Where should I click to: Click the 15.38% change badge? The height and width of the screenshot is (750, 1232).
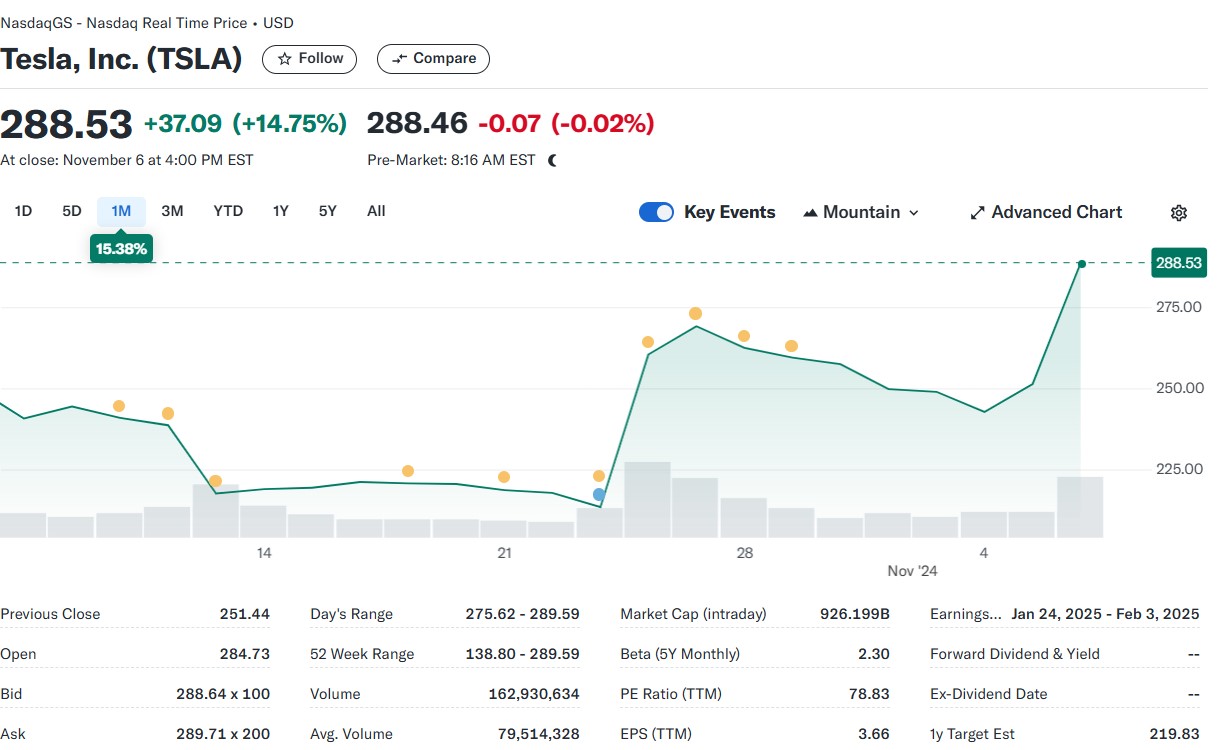pyautogui.click(x=121, y=248)
